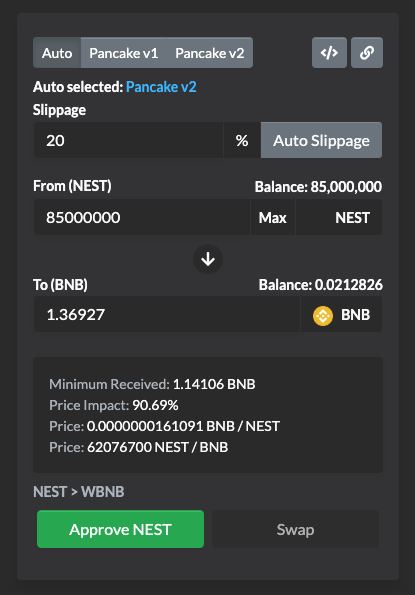Viewport: 415px width, 595px height.
Task: Open the embed code icon button
Action: point(329,53)
